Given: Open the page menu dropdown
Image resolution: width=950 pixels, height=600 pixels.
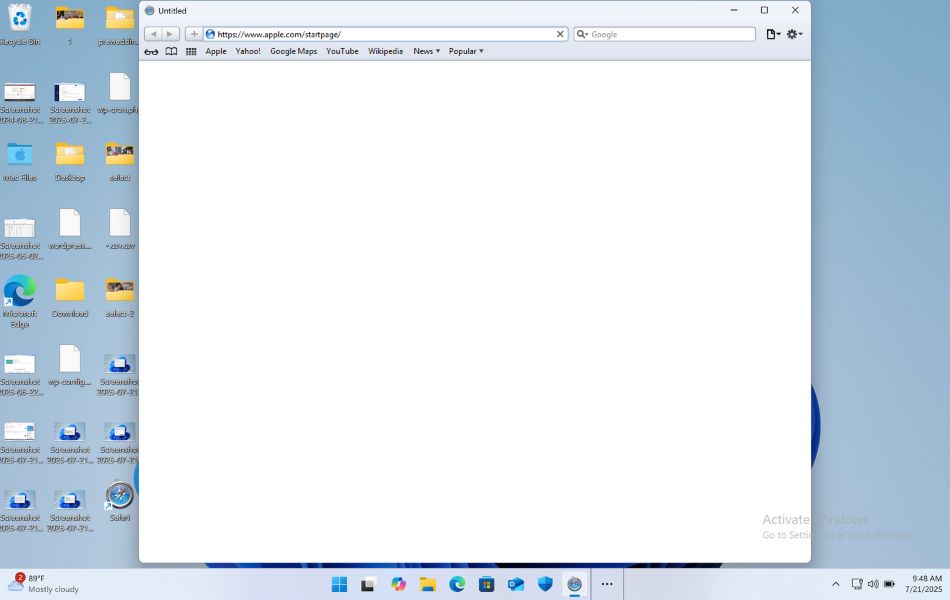Looking at the screenshot, I should click(772, 34).
